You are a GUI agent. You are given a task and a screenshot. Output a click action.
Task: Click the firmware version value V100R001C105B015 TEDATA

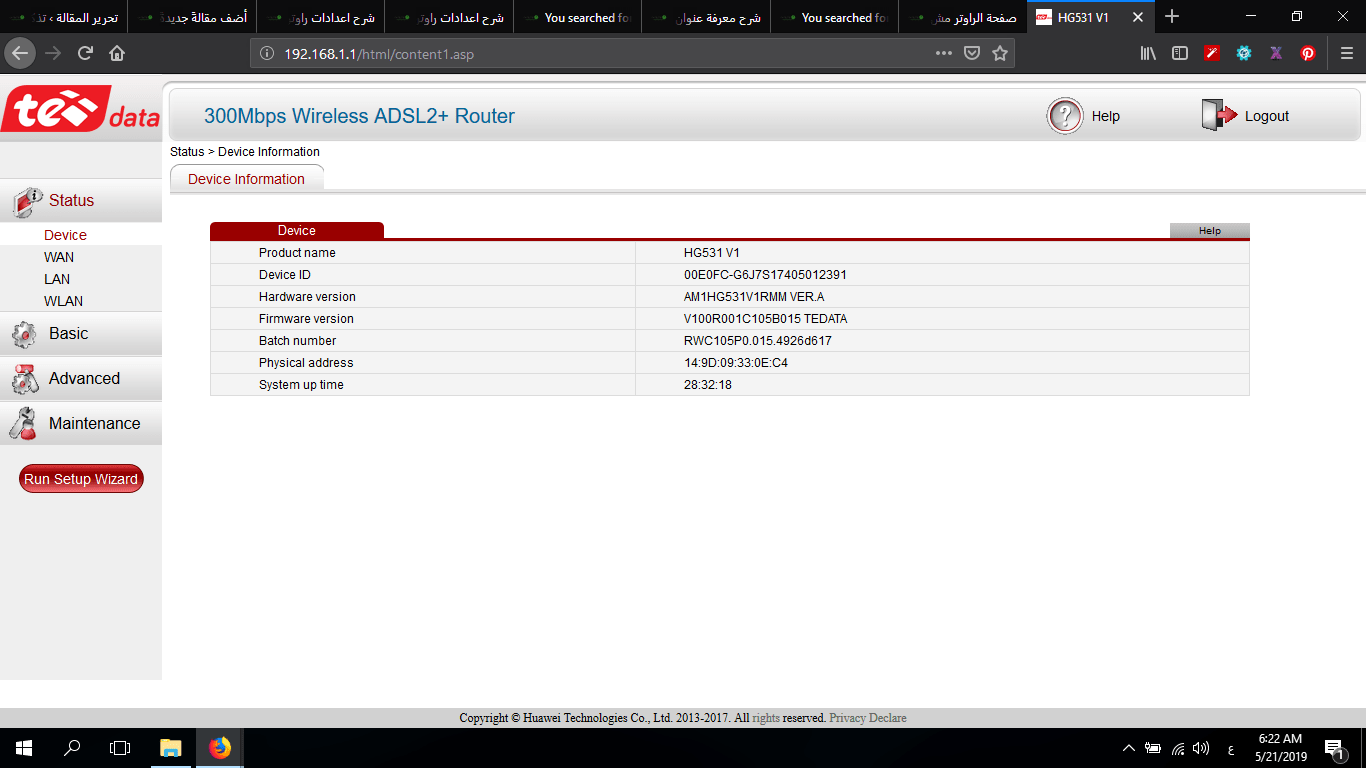(766, 319)
